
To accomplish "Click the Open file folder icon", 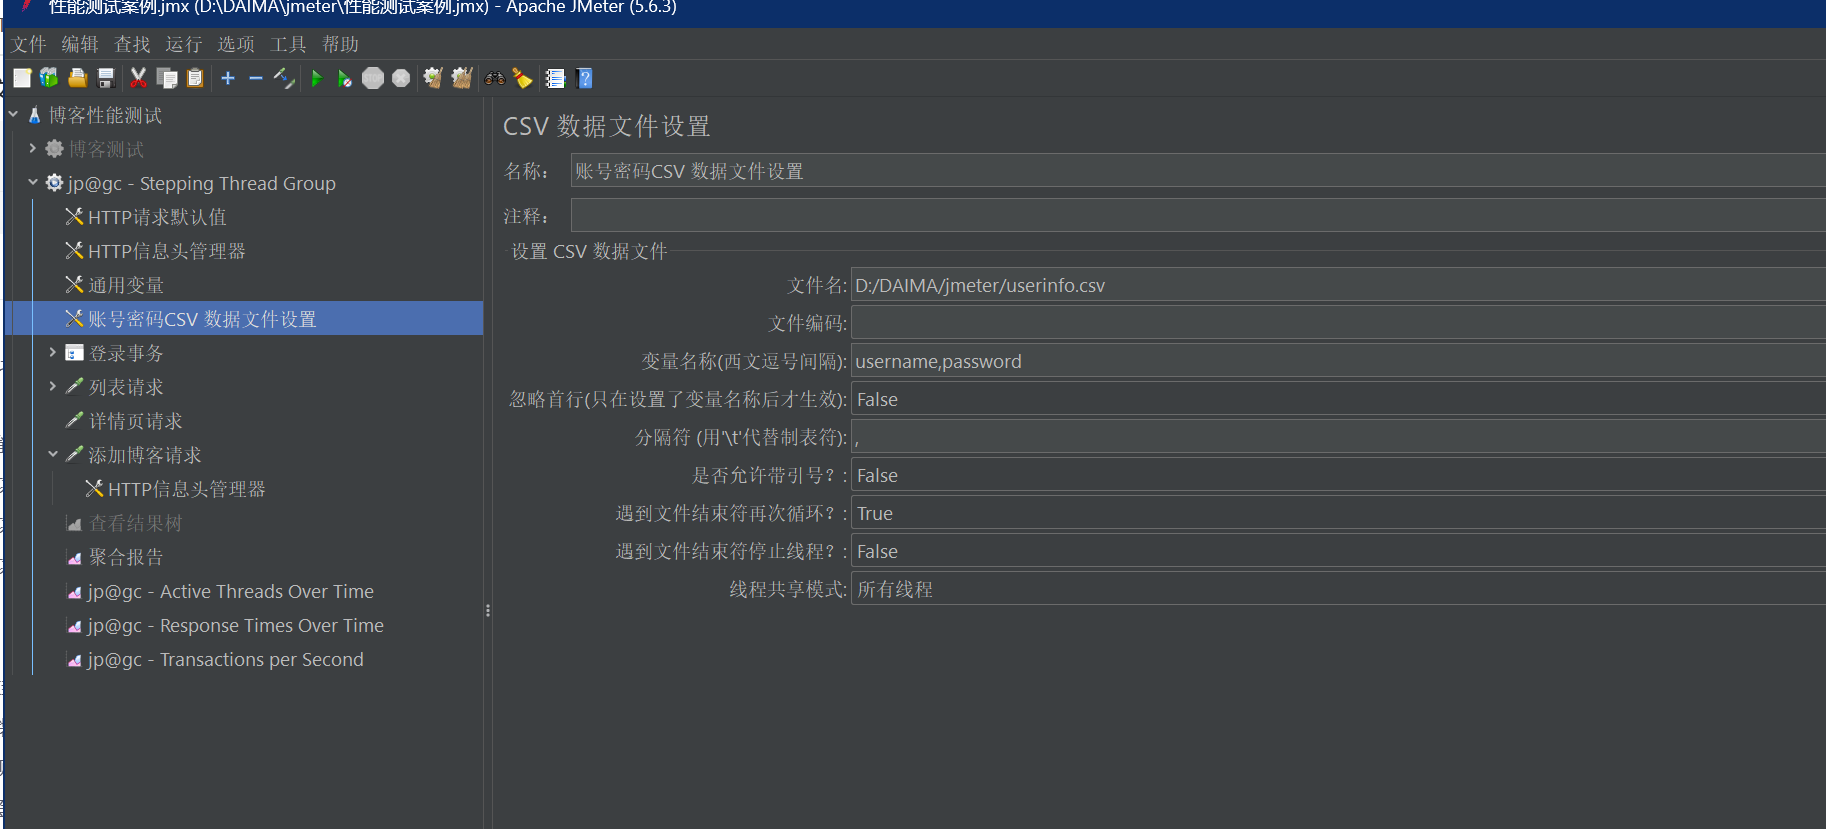I will click(x=77, y=78).
